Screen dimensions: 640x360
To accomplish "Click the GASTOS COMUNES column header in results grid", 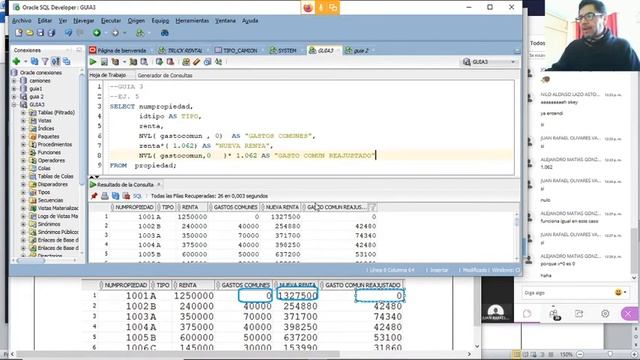I will point(235,207).
